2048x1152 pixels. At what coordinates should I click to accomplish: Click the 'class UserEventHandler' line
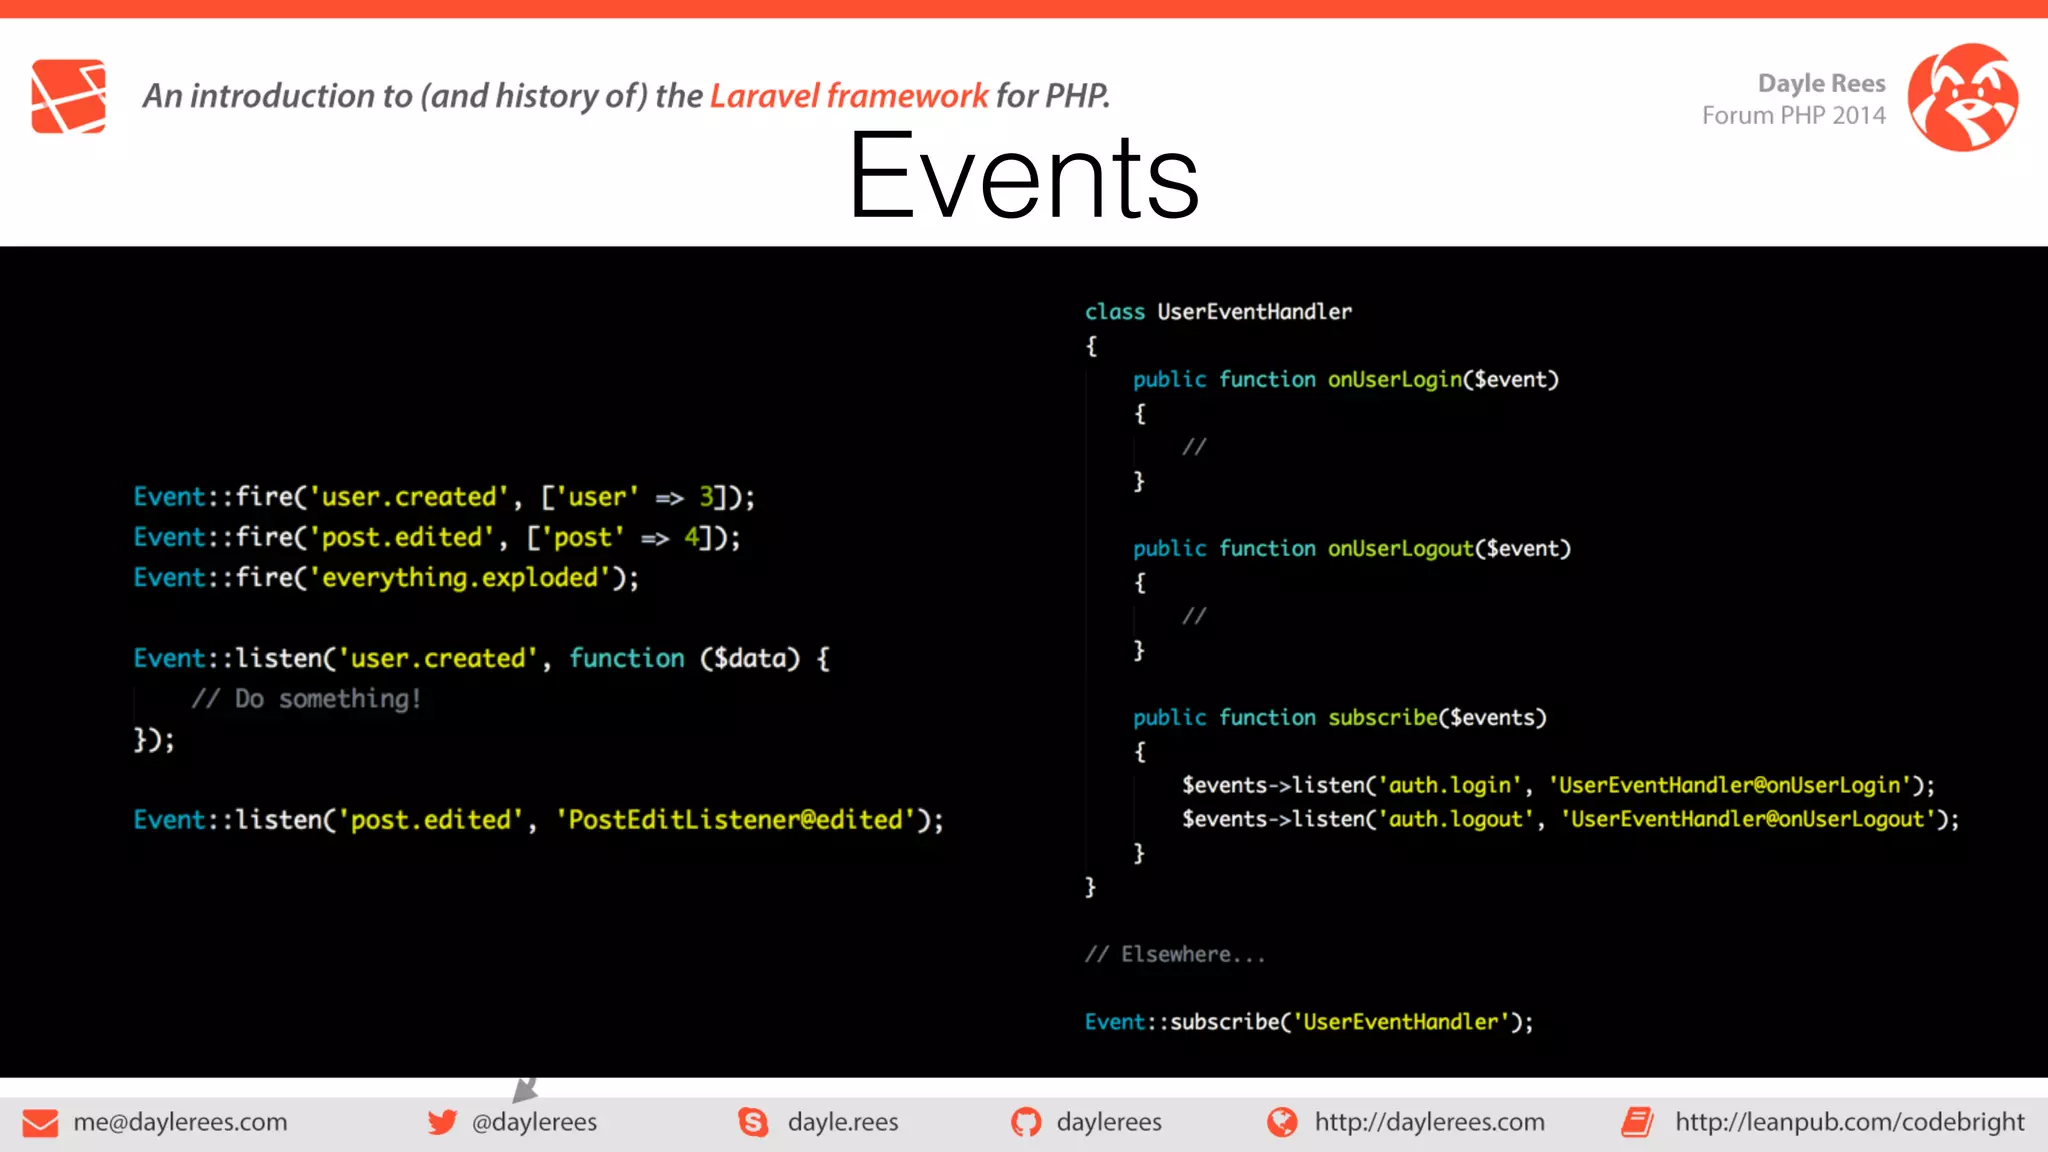click(1218, 312)
